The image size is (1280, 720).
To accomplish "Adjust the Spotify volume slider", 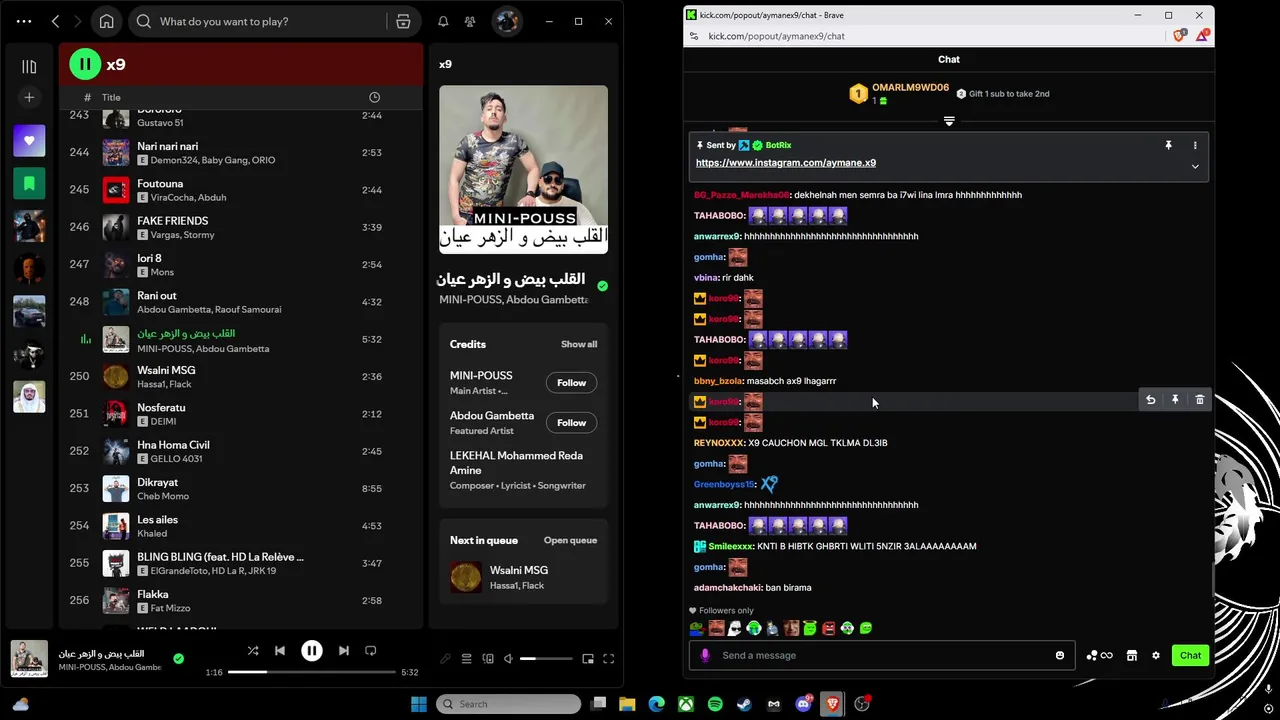I will pyautogui.click(x=546, y=659).
